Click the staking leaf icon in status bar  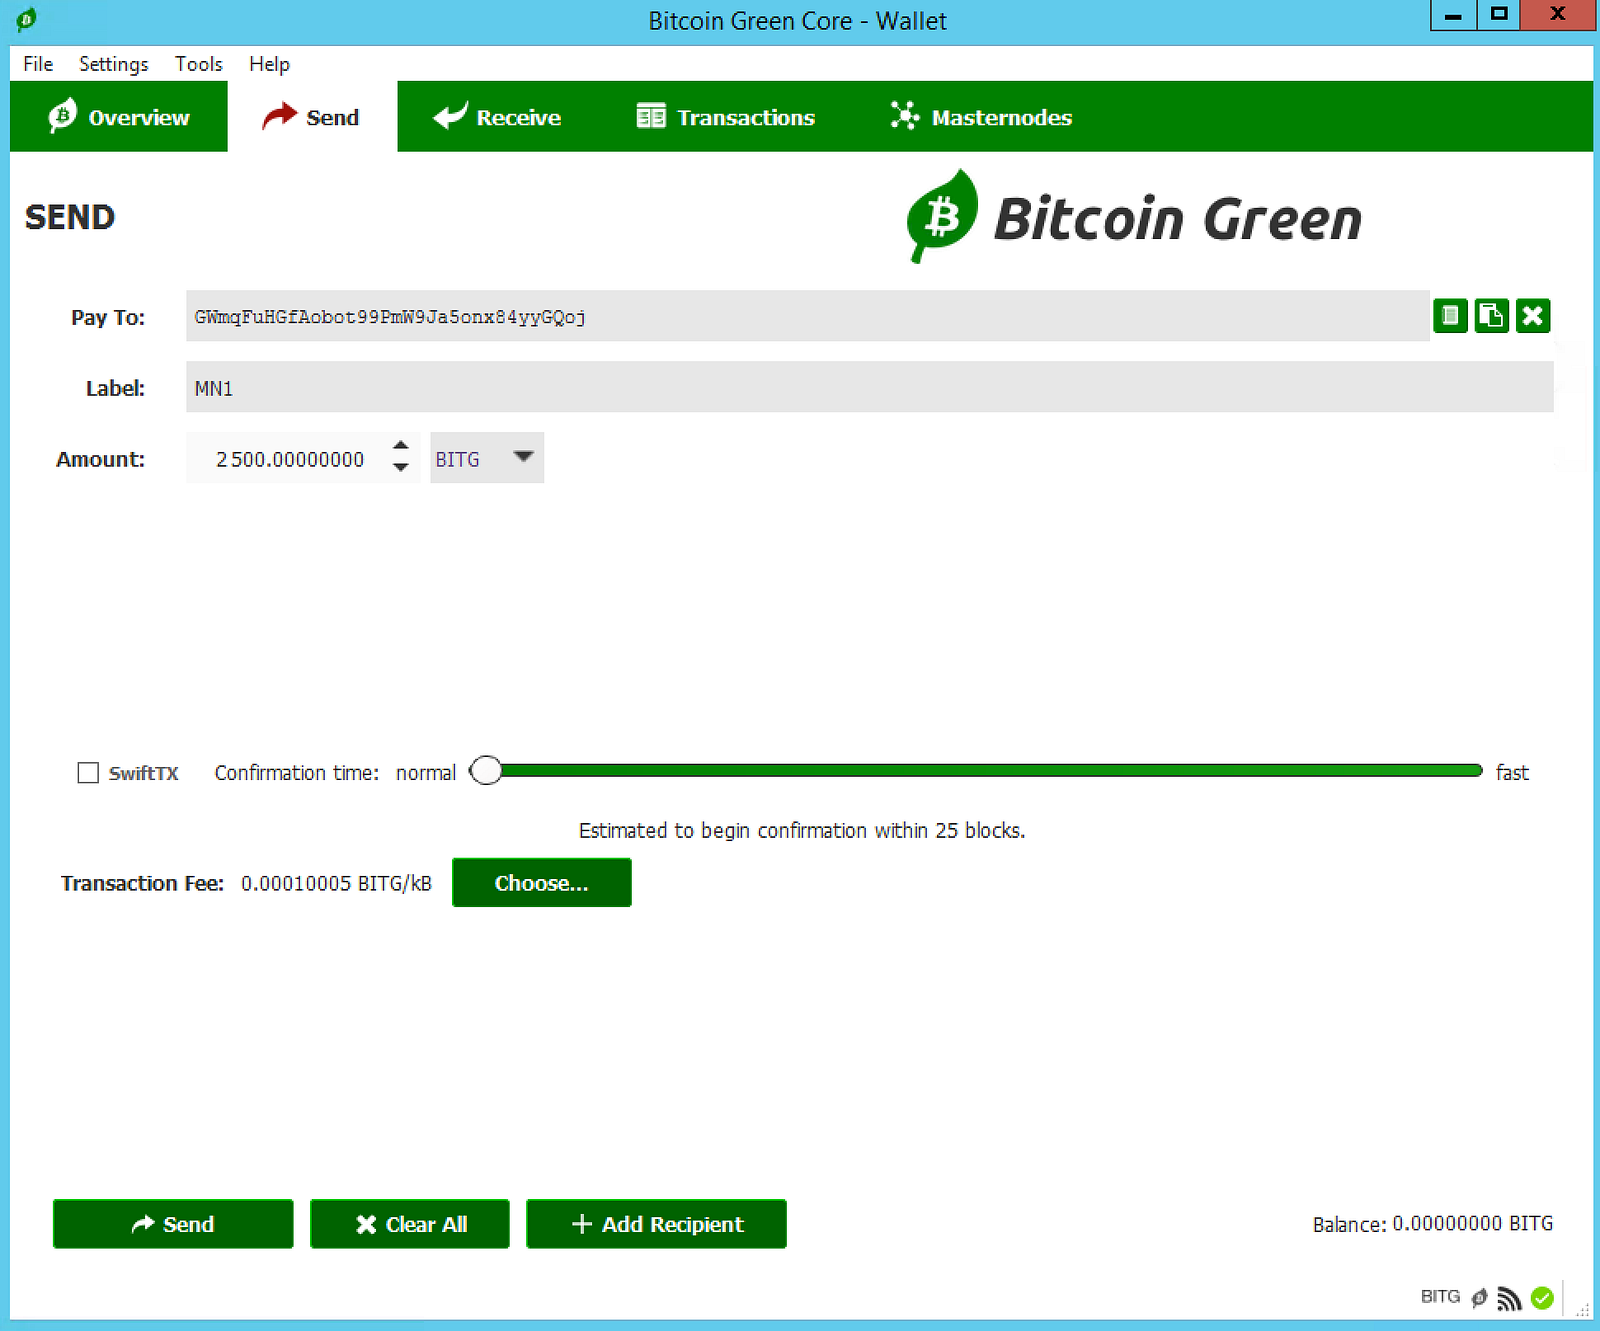pos(1479,1298)
